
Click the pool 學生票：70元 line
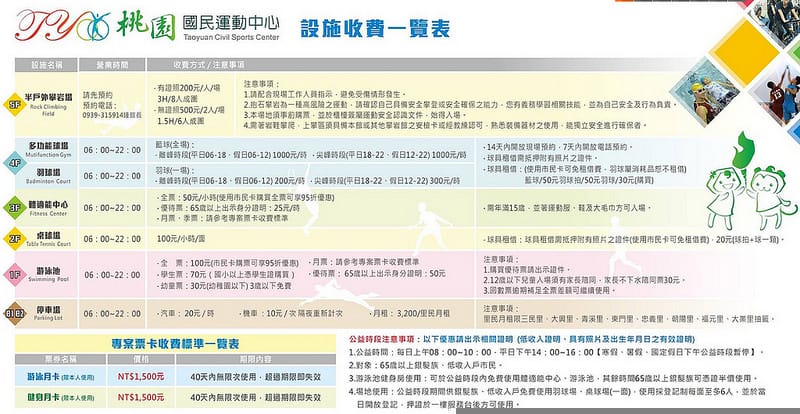224,275
